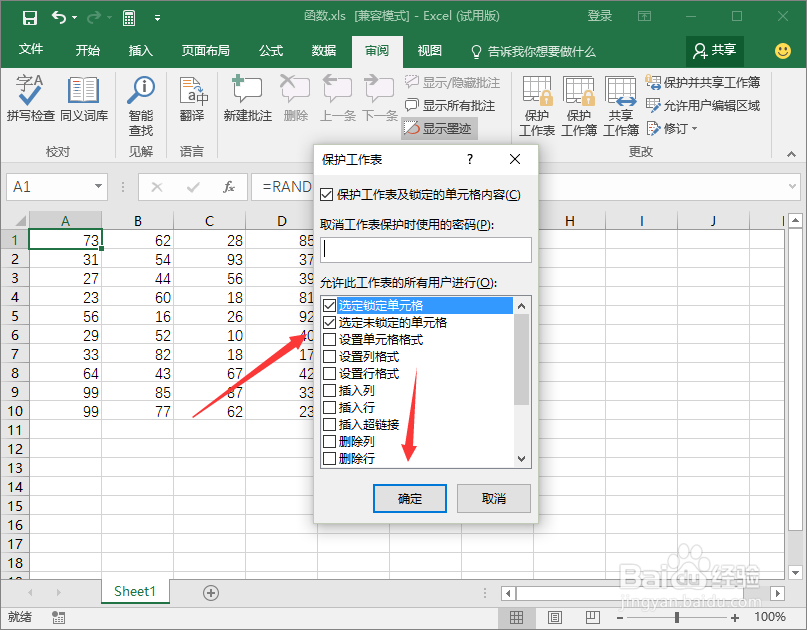Click Protect and Share Workbook (保护并共享工作簿)
807x630 pixels.
[x=703, y=82]
